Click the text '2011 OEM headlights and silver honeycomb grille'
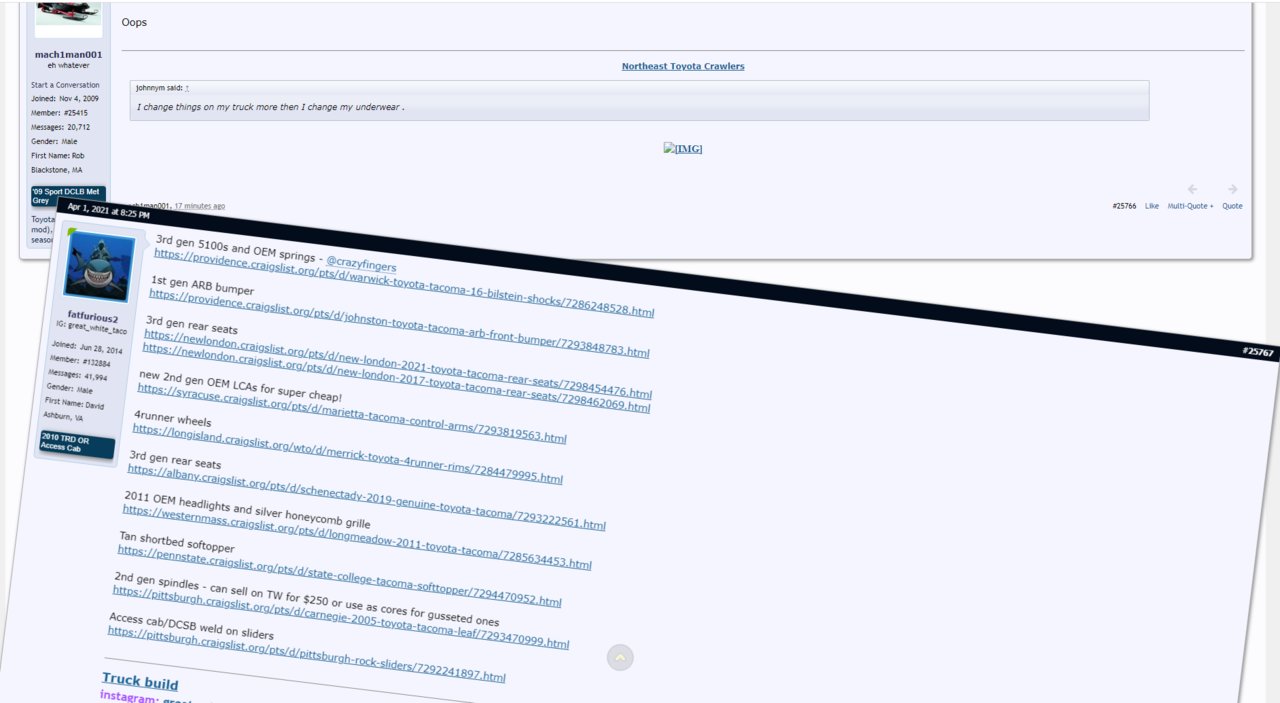1280x703 pixels. [x=247, y=510]
